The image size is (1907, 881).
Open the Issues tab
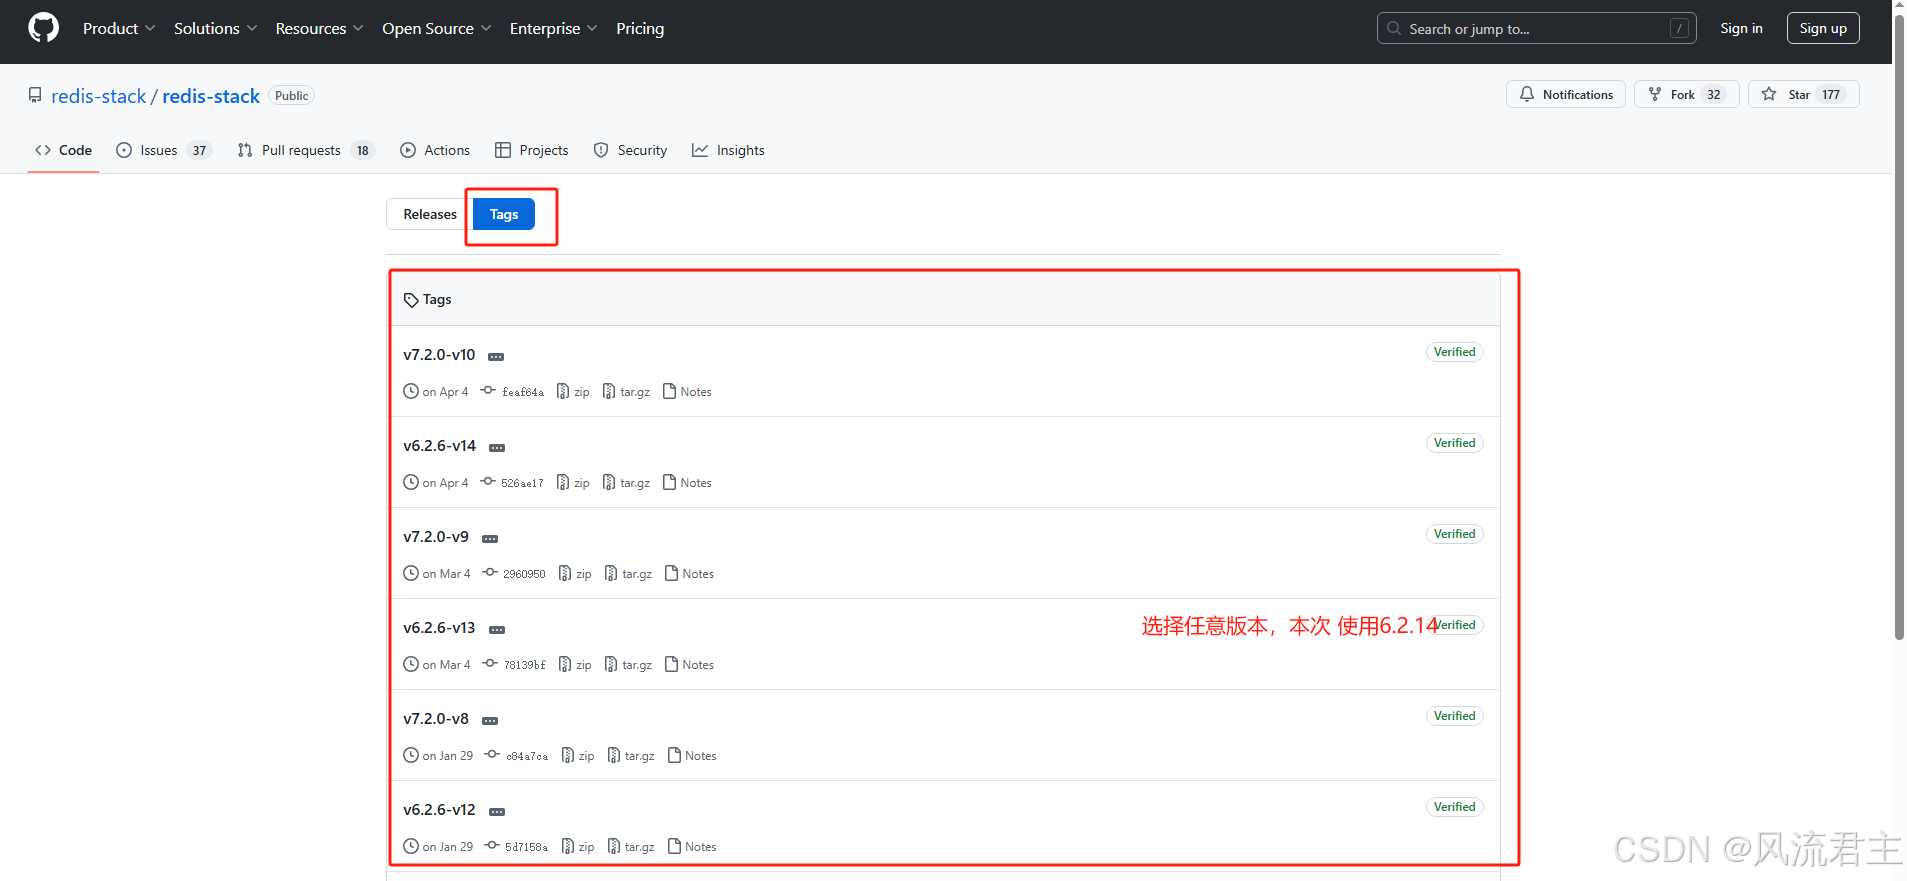click(163, 150)
